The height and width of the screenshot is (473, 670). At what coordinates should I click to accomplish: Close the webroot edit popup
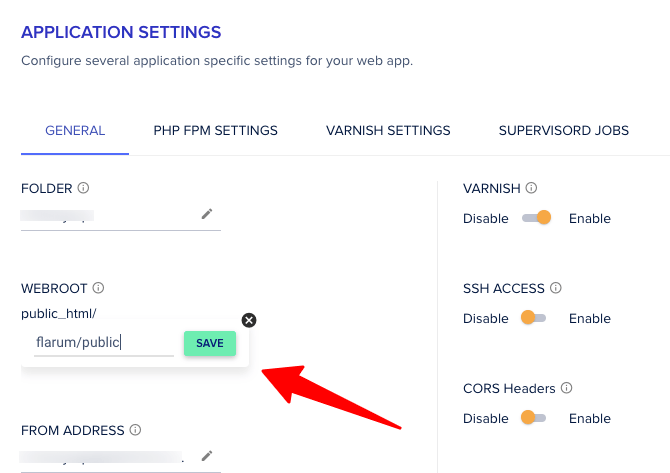click(249, 320)
